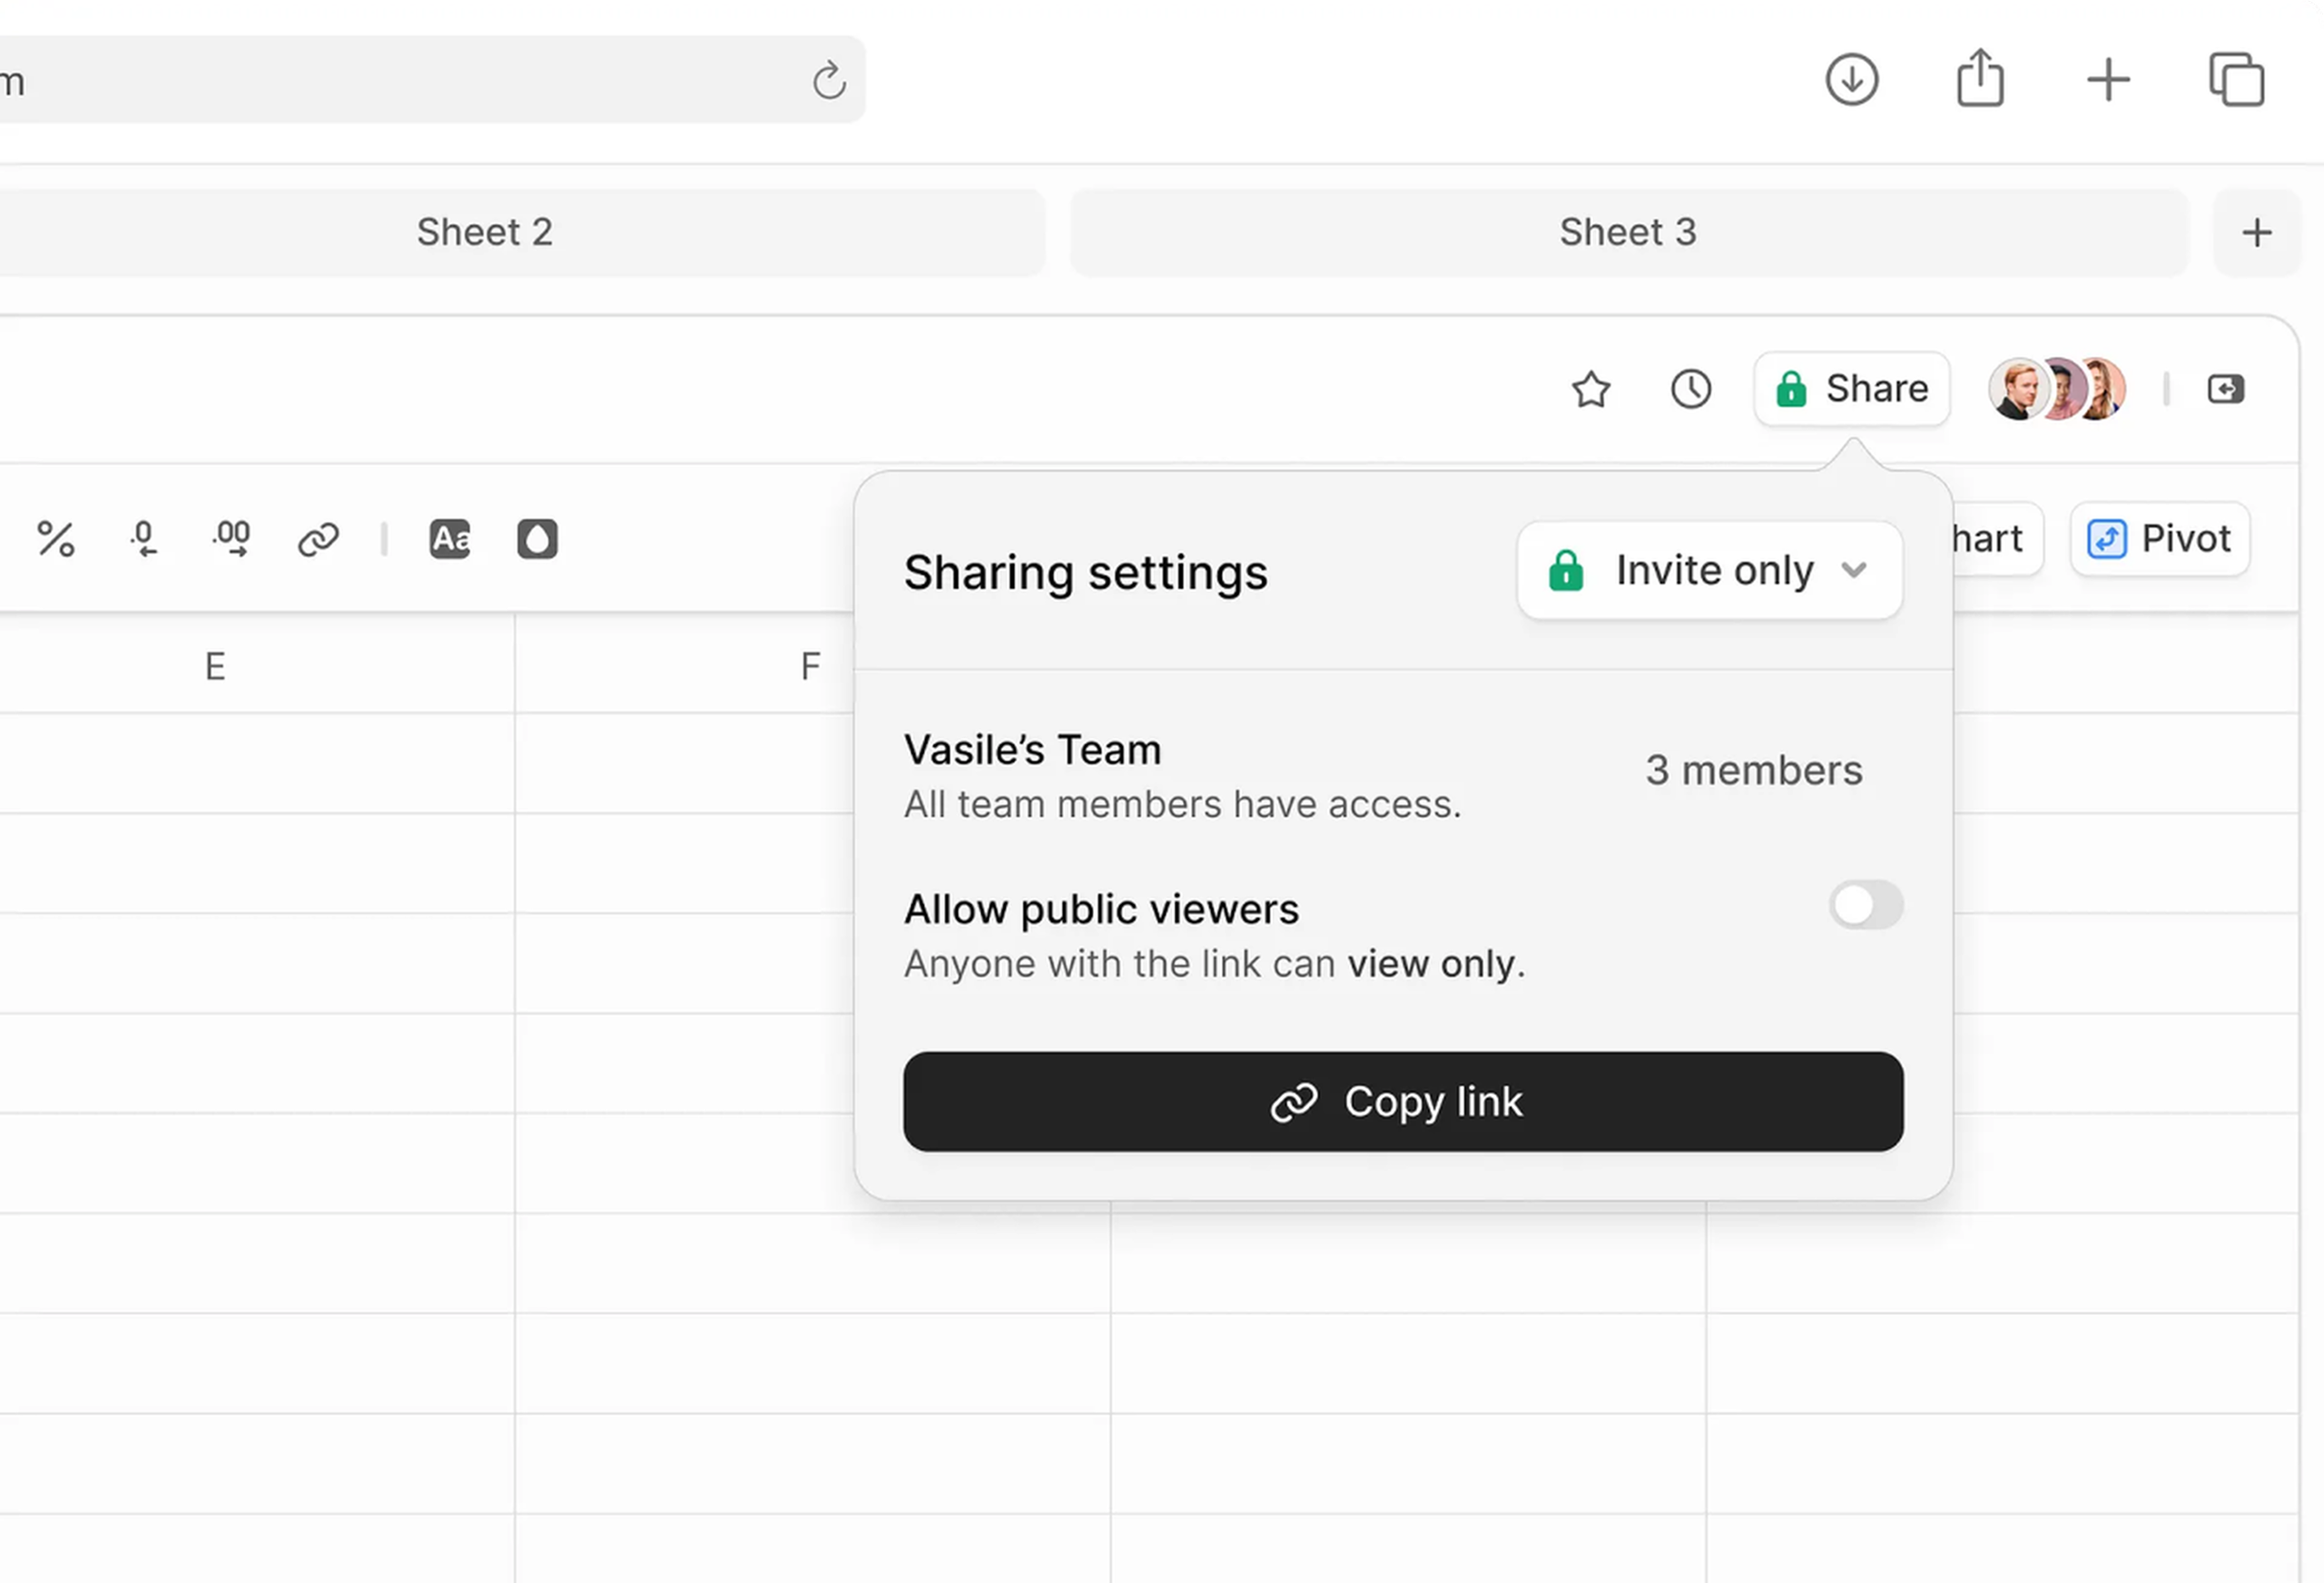Open version history clock icon
The height and width of the screenshot is (1583, 2324).
coord(1690,389)
